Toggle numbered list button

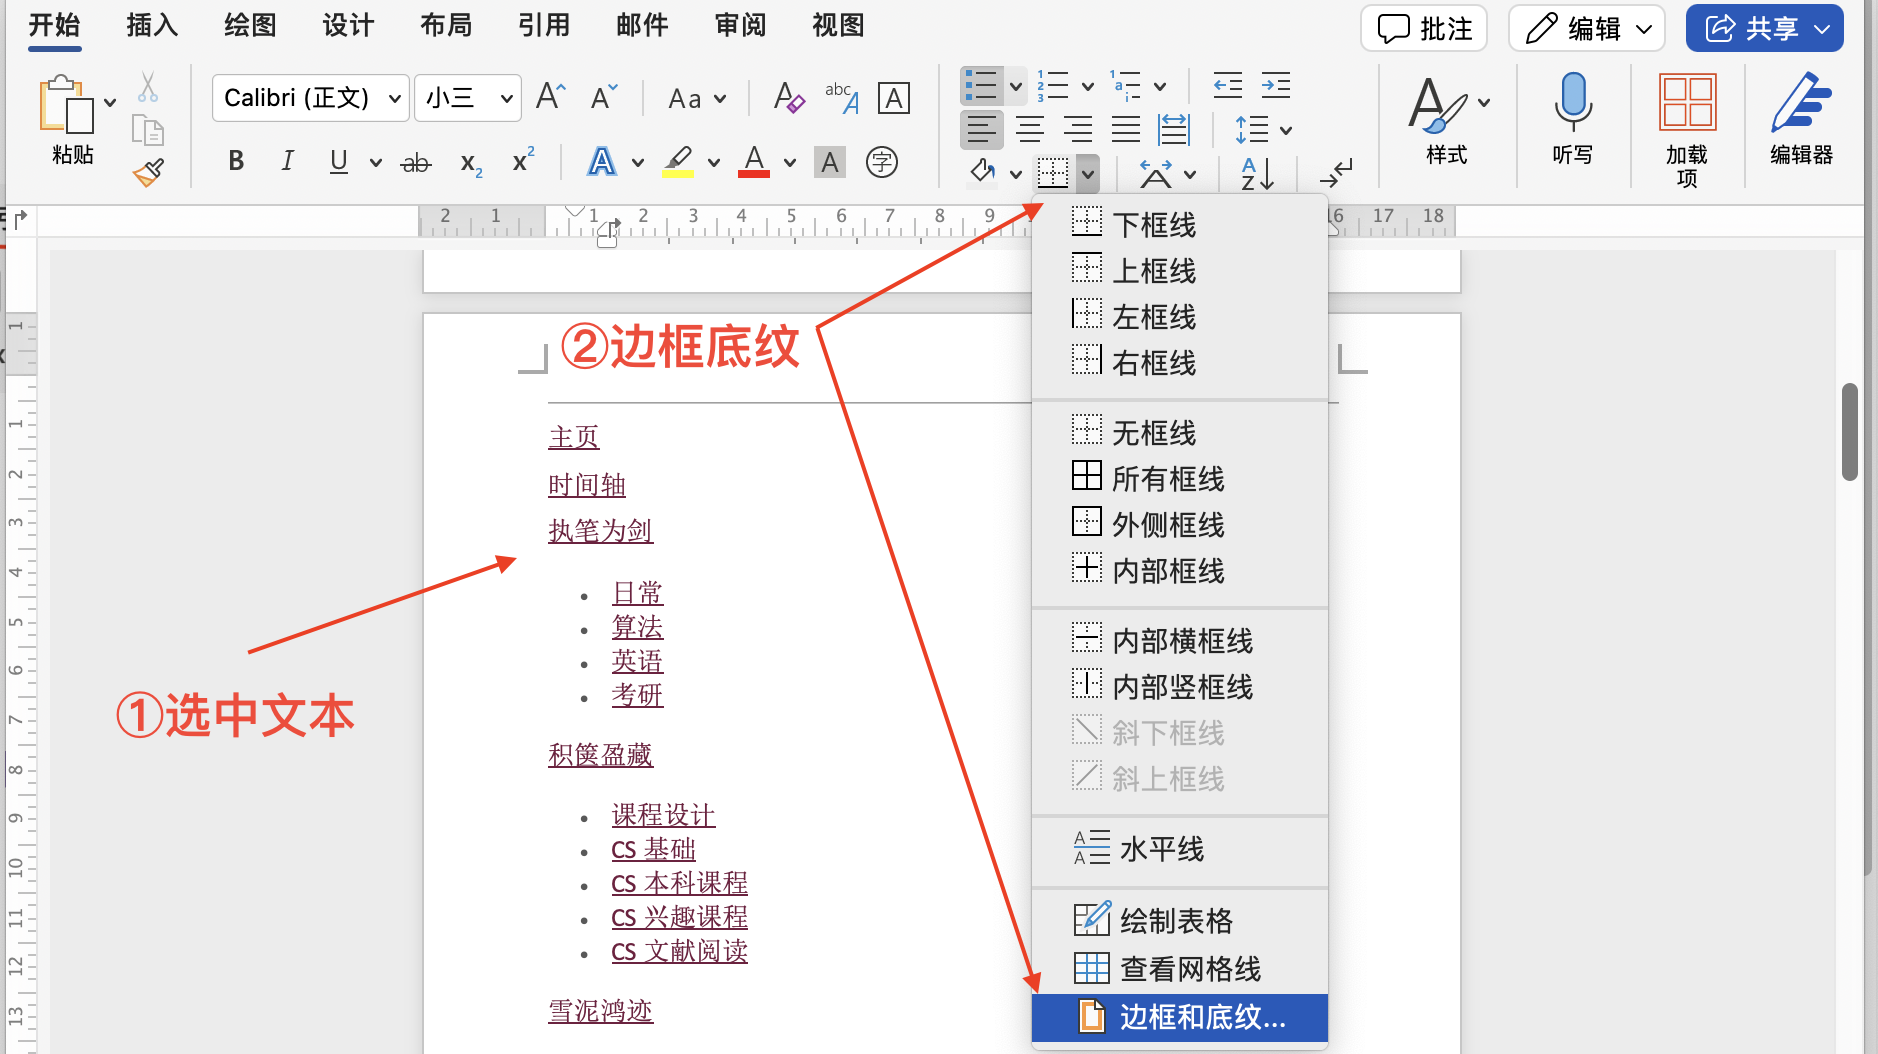[x=1054, y=86]
